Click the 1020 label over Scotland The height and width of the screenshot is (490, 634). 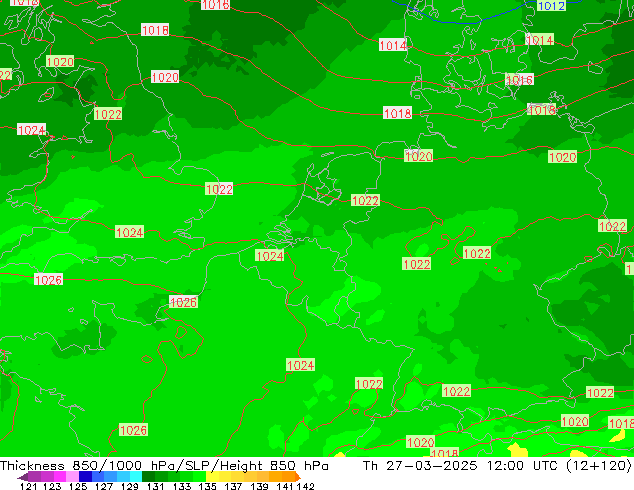pos(60,61)
